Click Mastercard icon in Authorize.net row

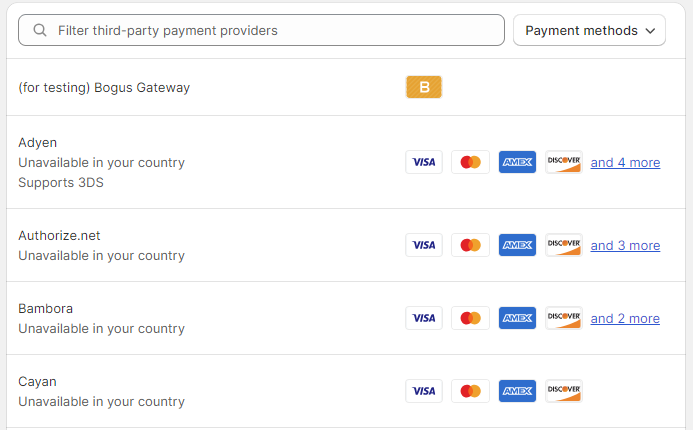pos(470,245)
